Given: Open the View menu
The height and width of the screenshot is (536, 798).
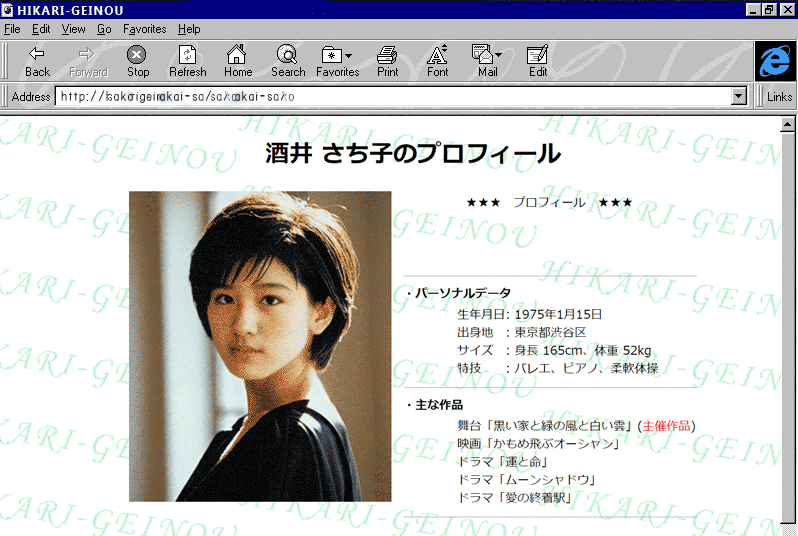Looking at the screenshot, I should 73,29.
